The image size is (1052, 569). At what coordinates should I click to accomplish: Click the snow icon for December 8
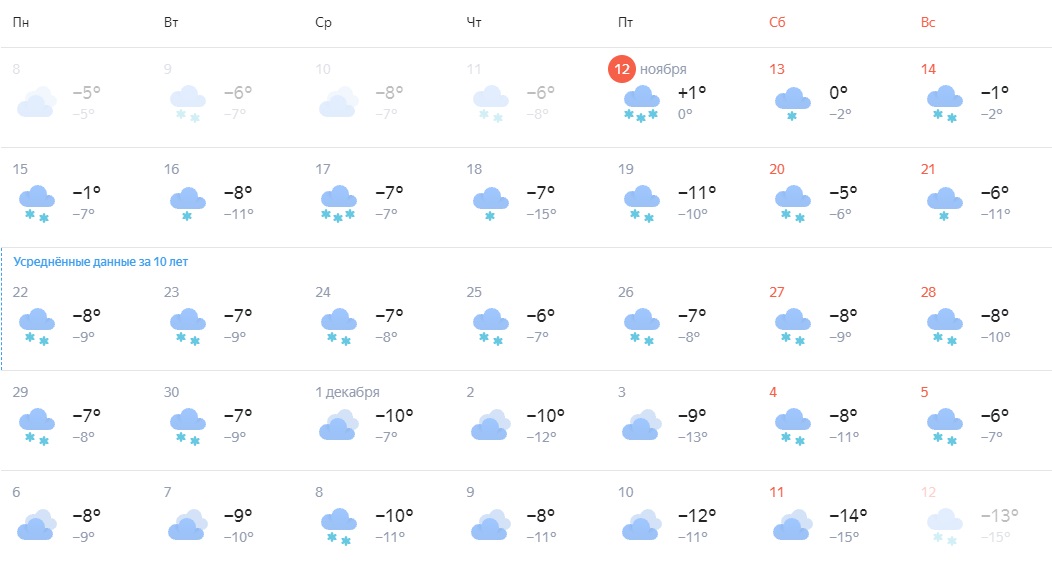[x=338, y=525]
